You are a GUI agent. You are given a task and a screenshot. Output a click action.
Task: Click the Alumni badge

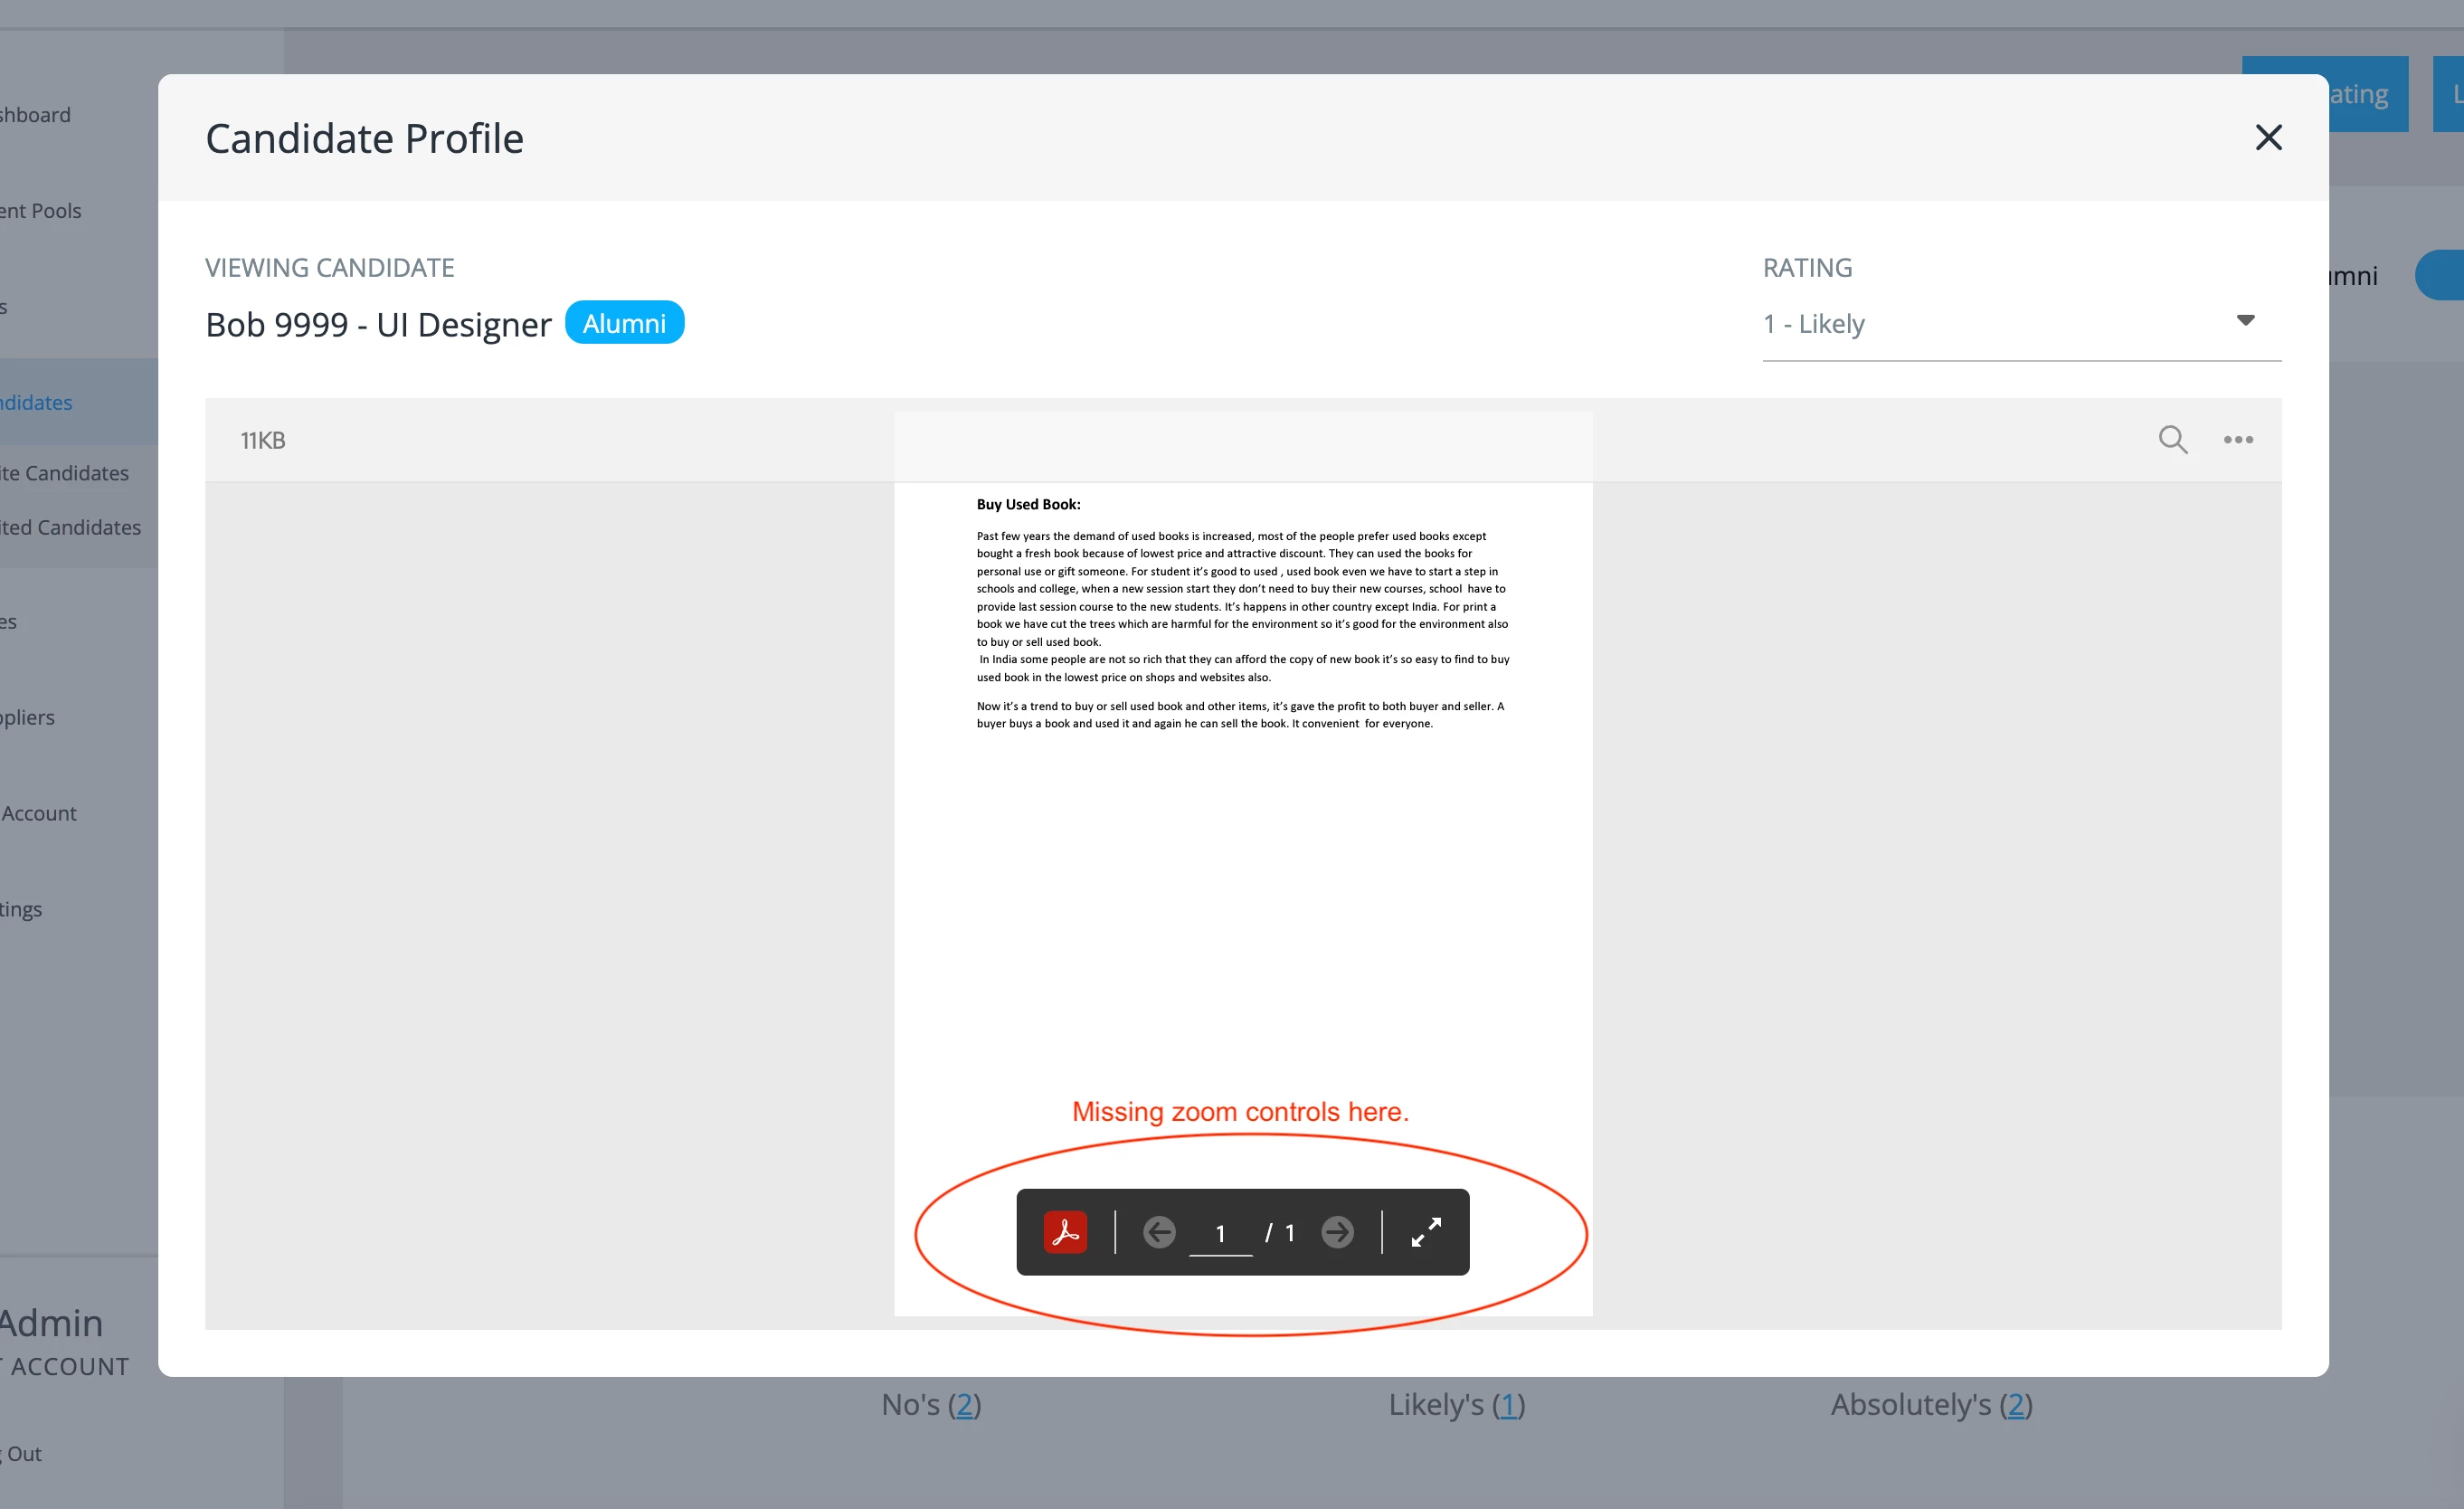tap(624, 323)
